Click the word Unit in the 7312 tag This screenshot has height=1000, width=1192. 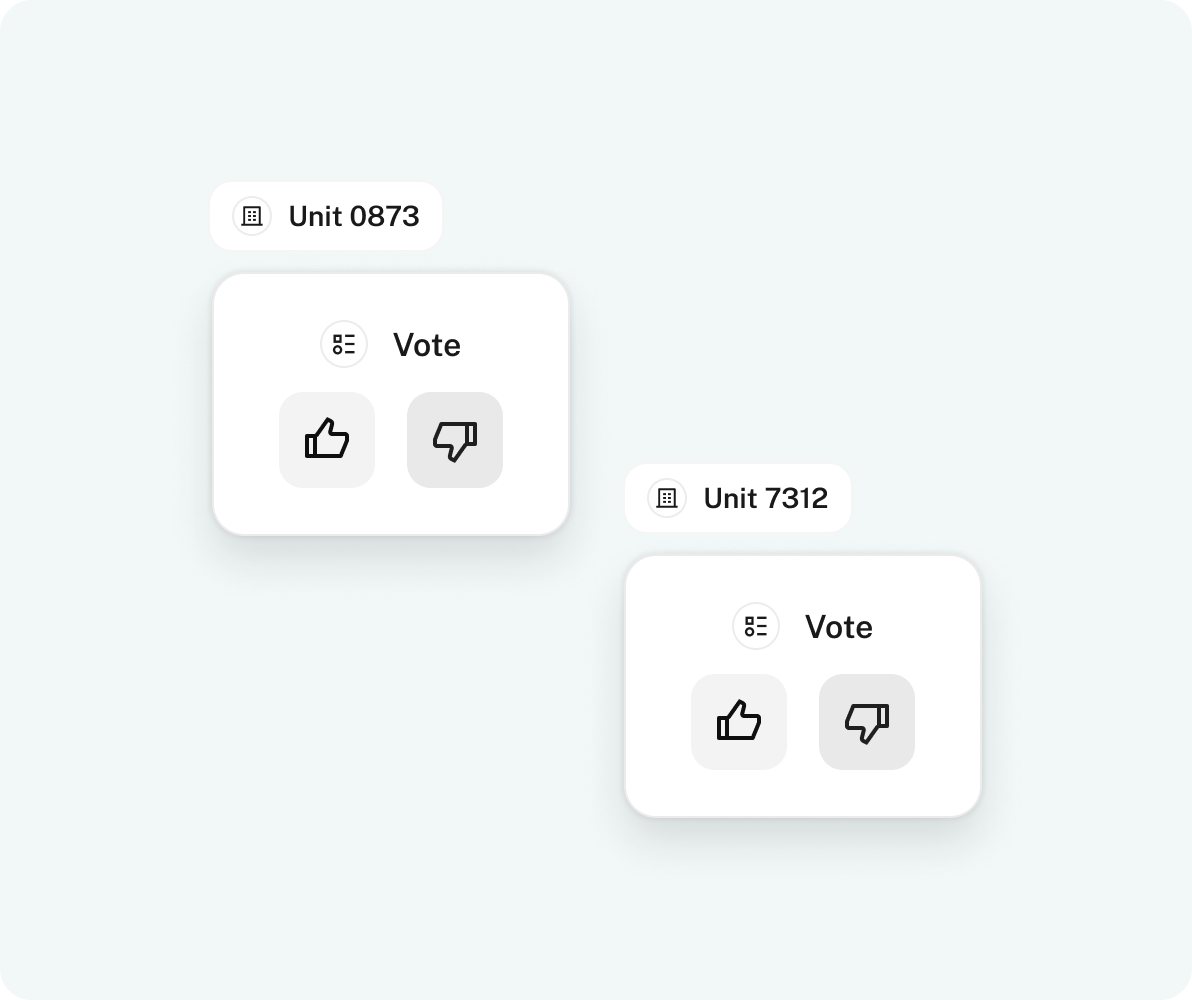pyautogui.click(x=731, y=499)
